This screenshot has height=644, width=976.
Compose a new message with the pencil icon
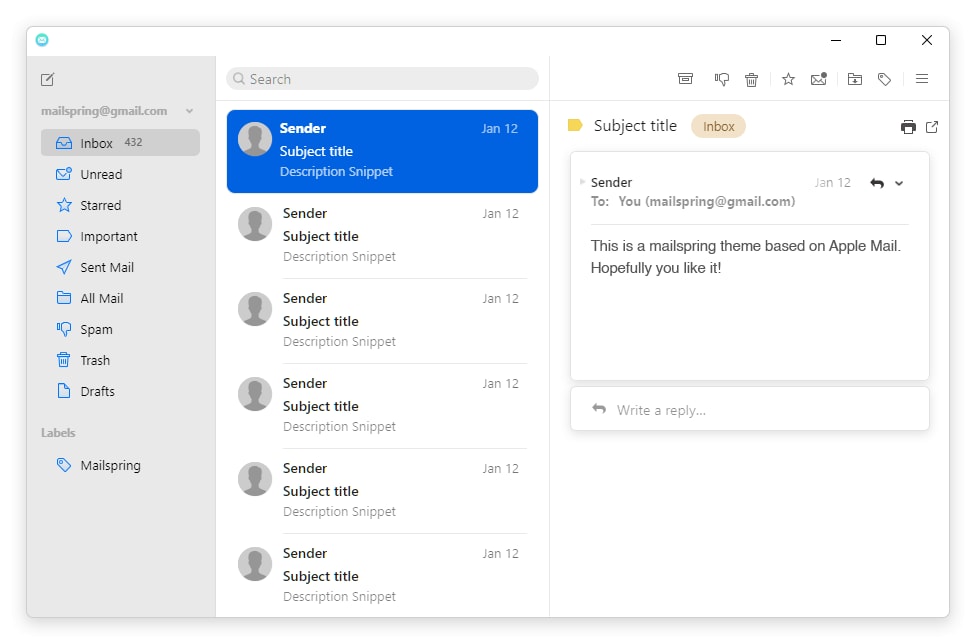click(x=47, y=80)
